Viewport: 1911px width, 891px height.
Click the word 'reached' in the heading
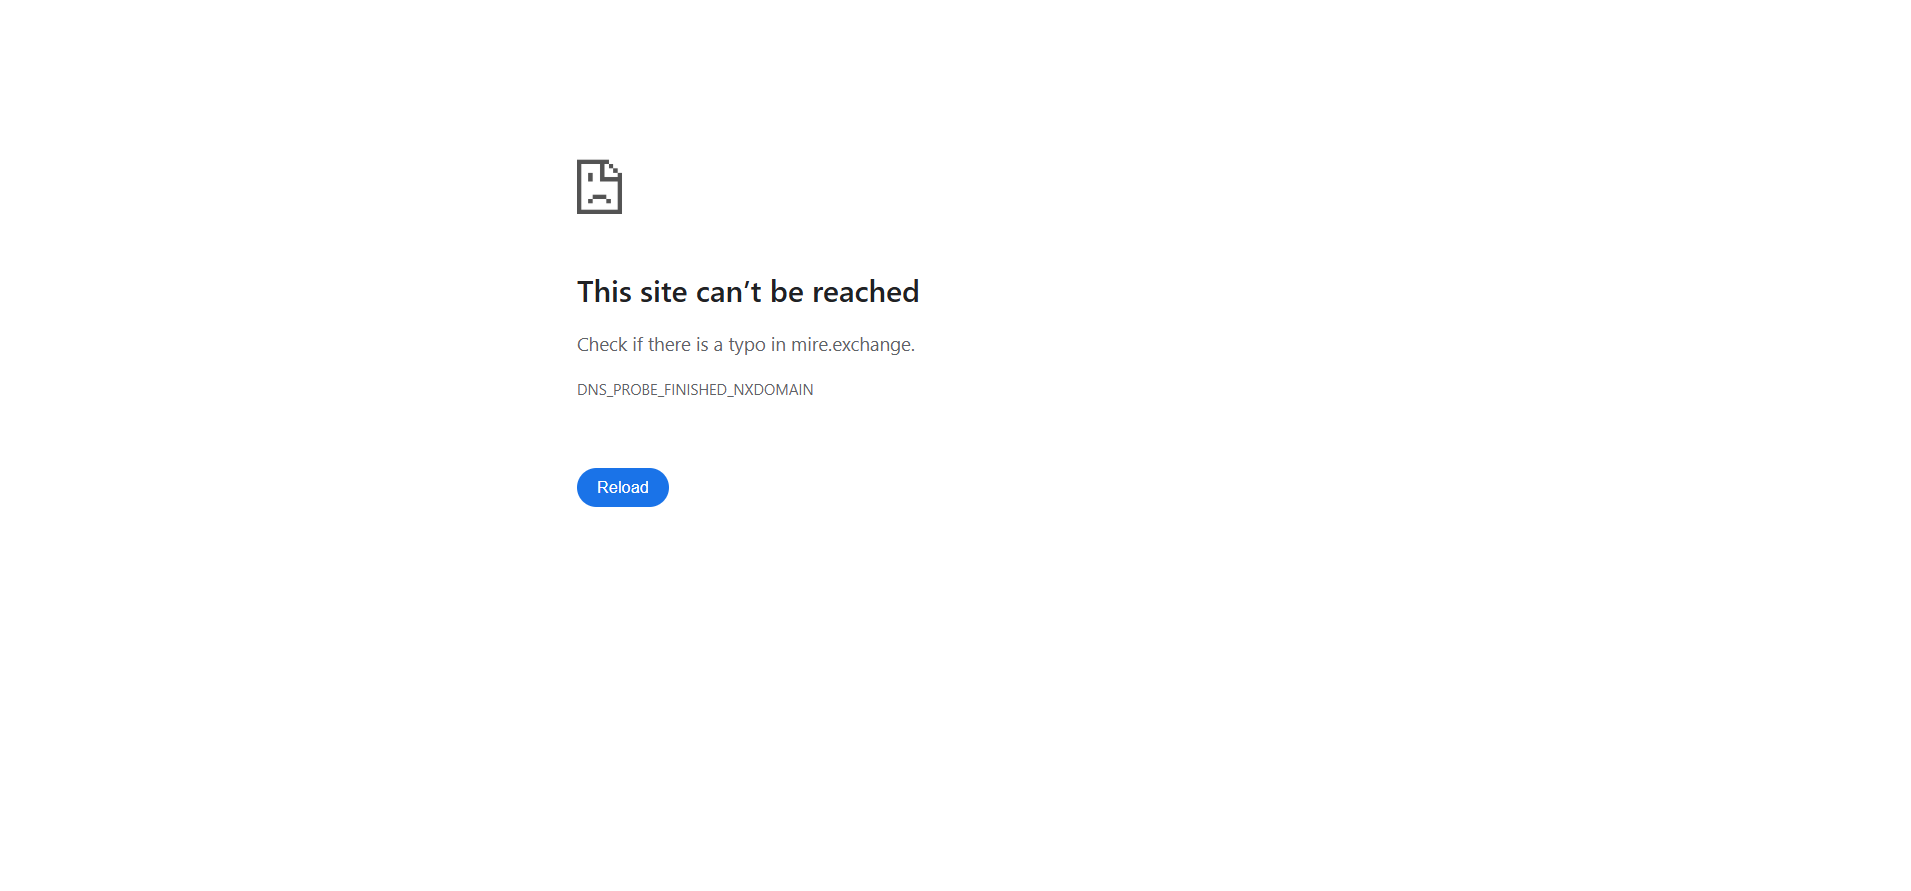tap(866, 292)
